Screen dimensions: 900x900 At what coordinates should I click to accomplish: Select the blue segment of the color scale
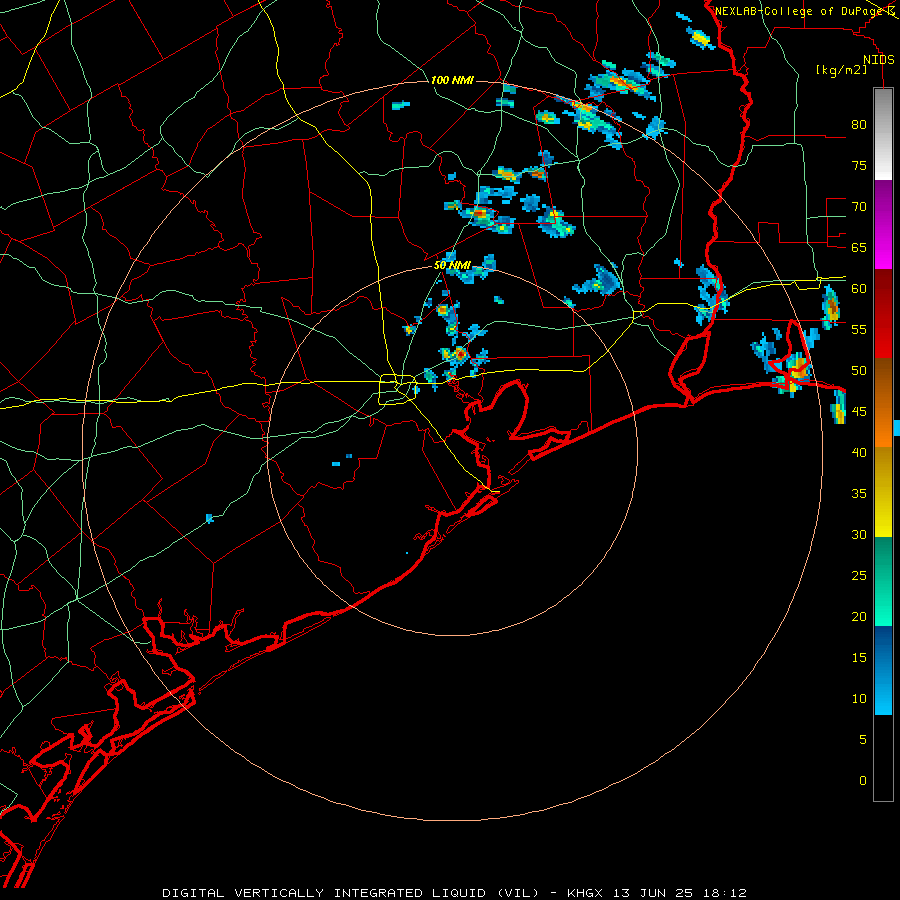click(883, 670)
